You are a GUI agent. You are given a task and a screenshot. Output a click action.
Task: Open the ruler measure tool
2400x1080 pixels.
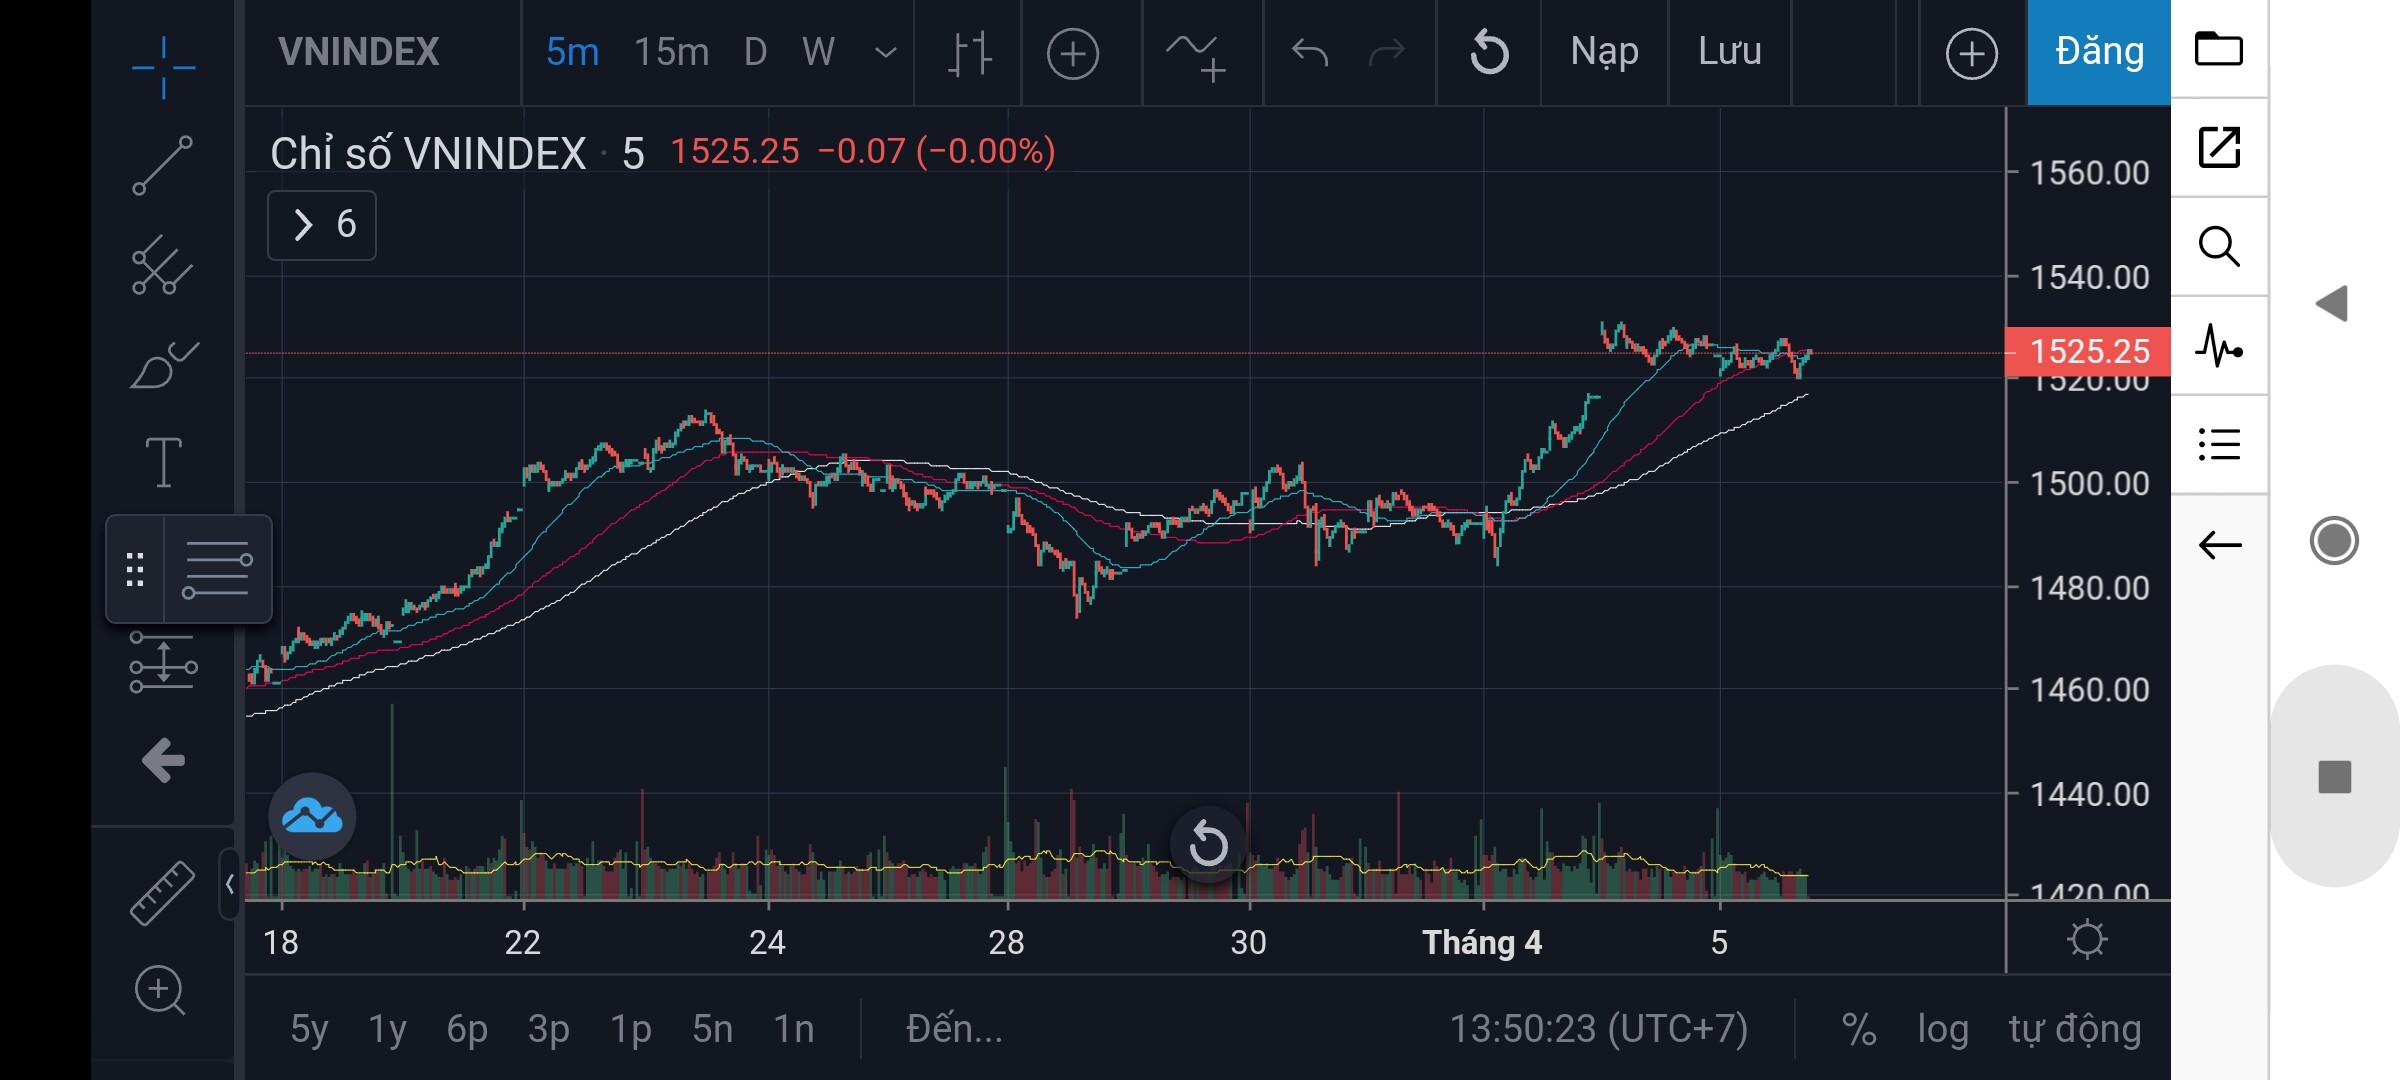click(163, 893)
